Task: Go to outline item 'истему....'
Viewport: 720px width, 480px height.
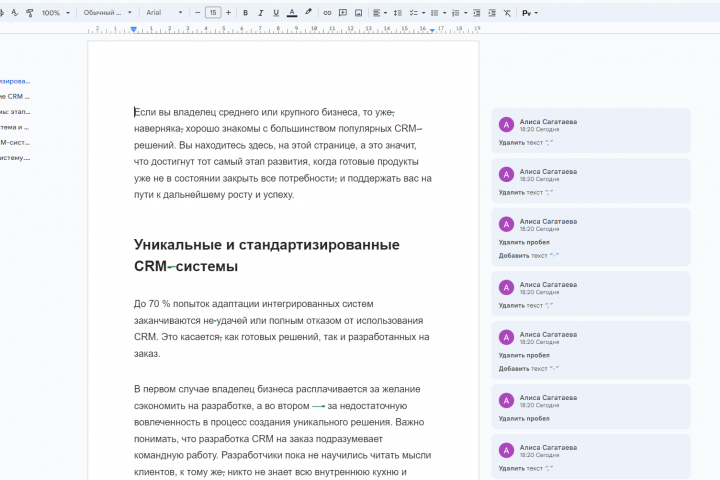Action: (15, 158)
